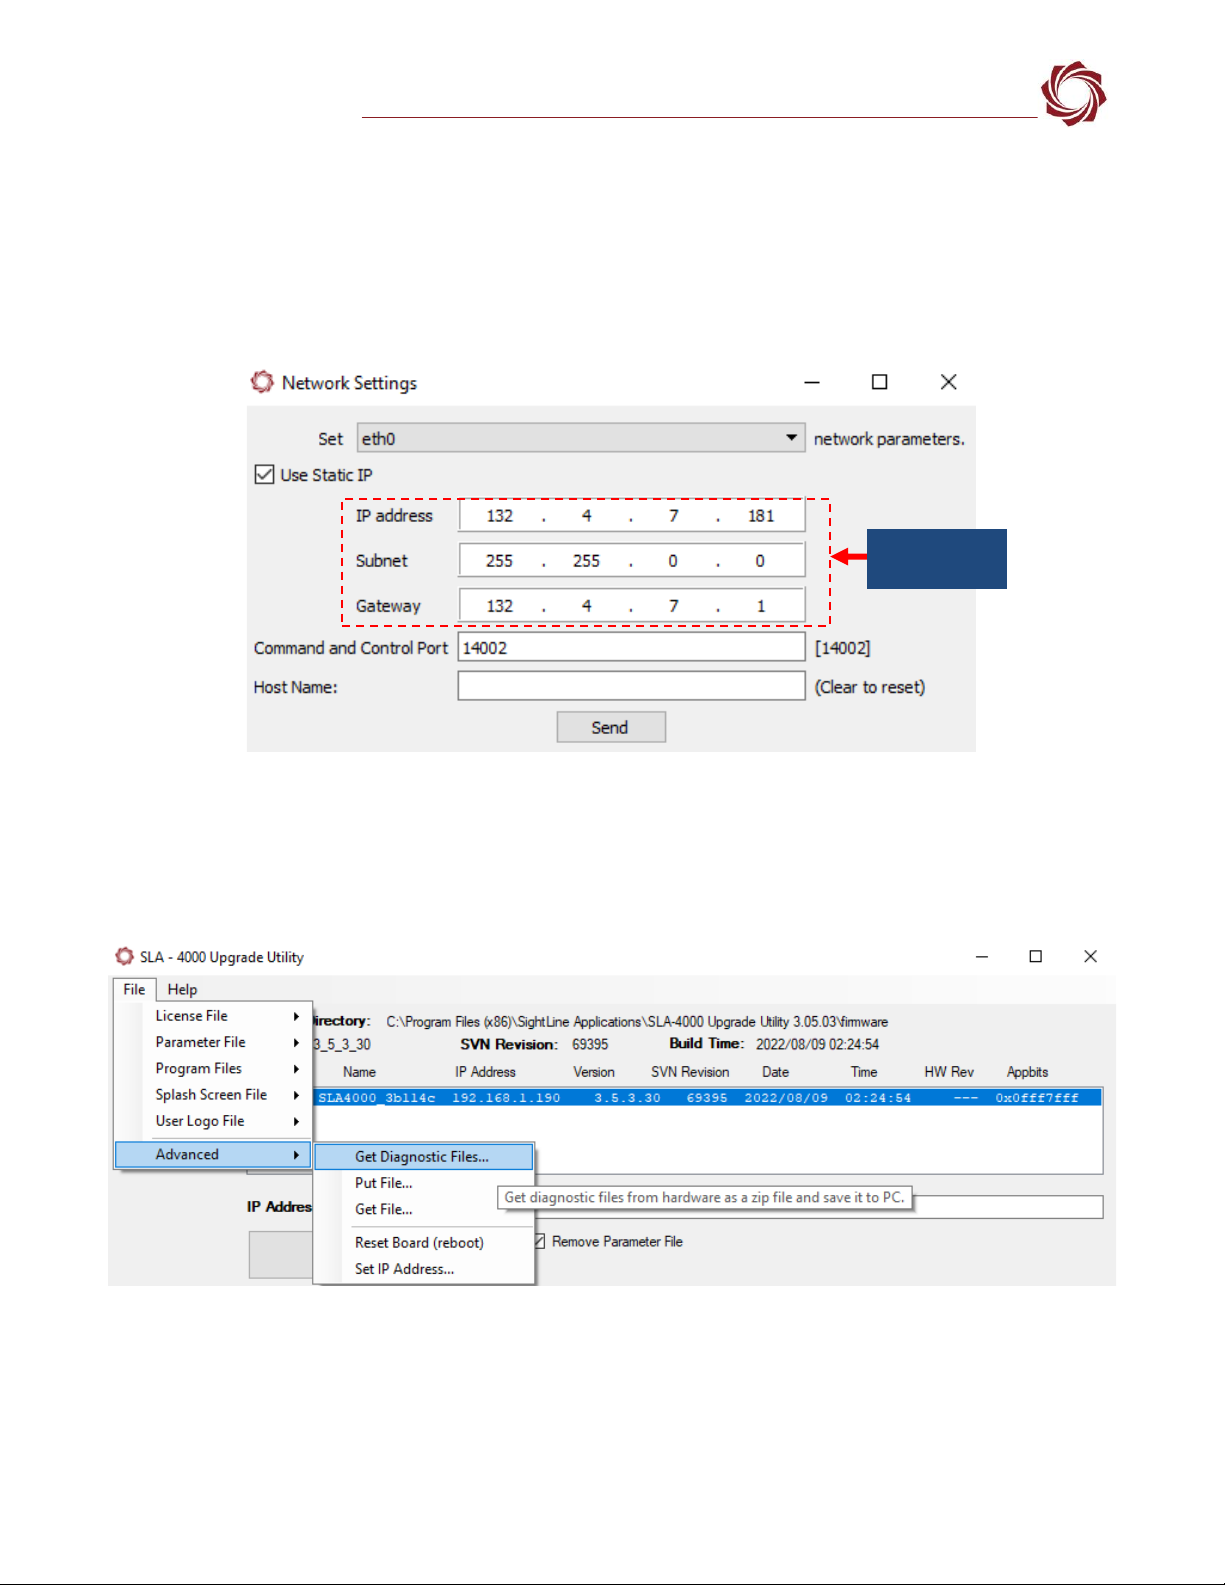
Task: Click the HW Rev column header
Action: (x=949, y=1072)
